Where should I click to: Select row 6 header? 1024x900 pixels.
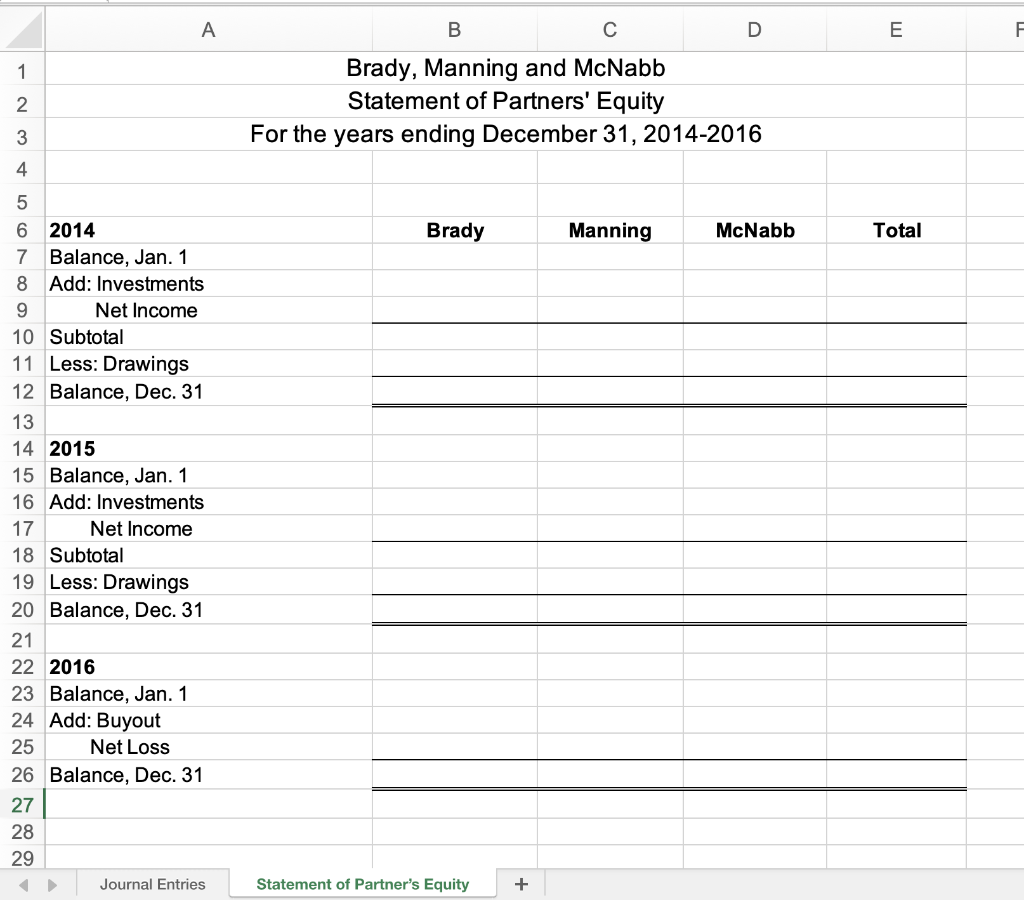click(22, 230)
